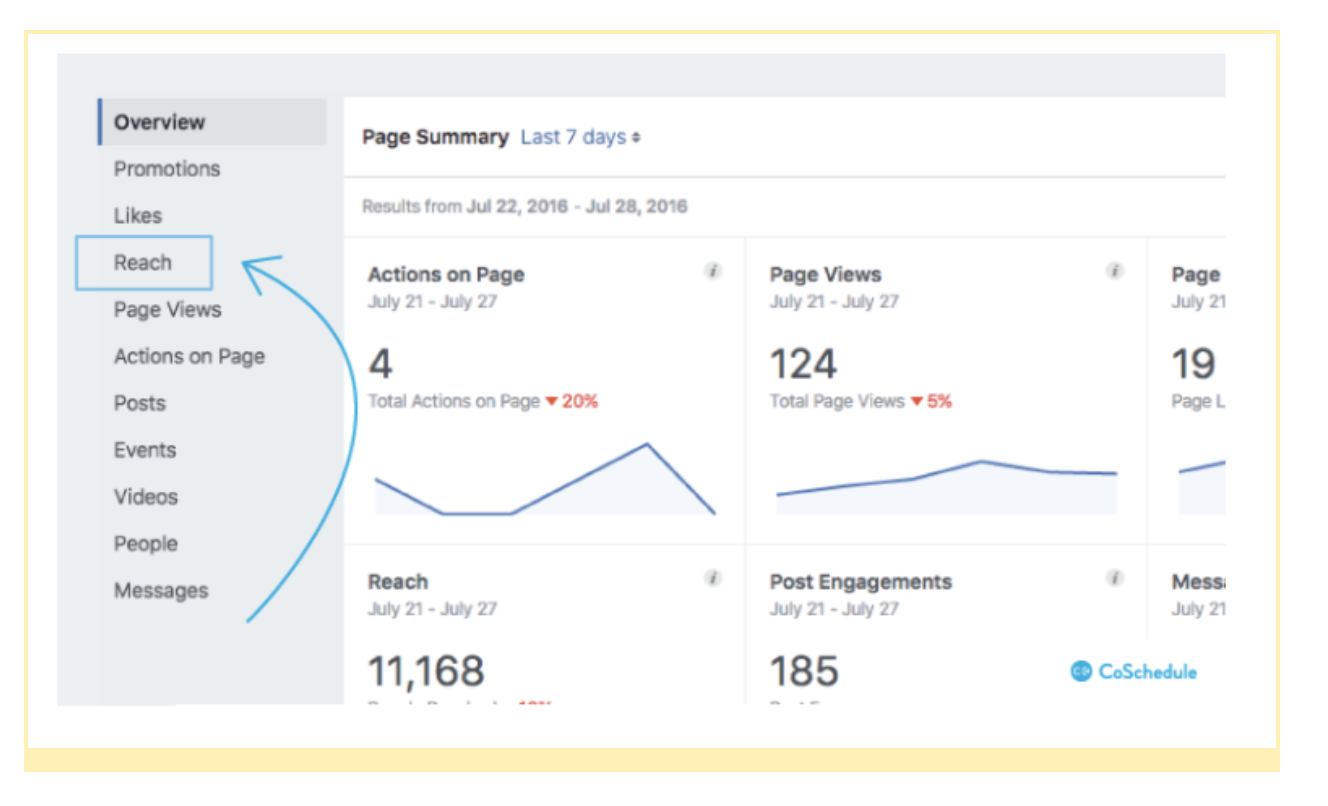Click the 185 post engagements value
Image resolution: width=1328 pixels, height=806 pixels.
[x=804, y=671]
